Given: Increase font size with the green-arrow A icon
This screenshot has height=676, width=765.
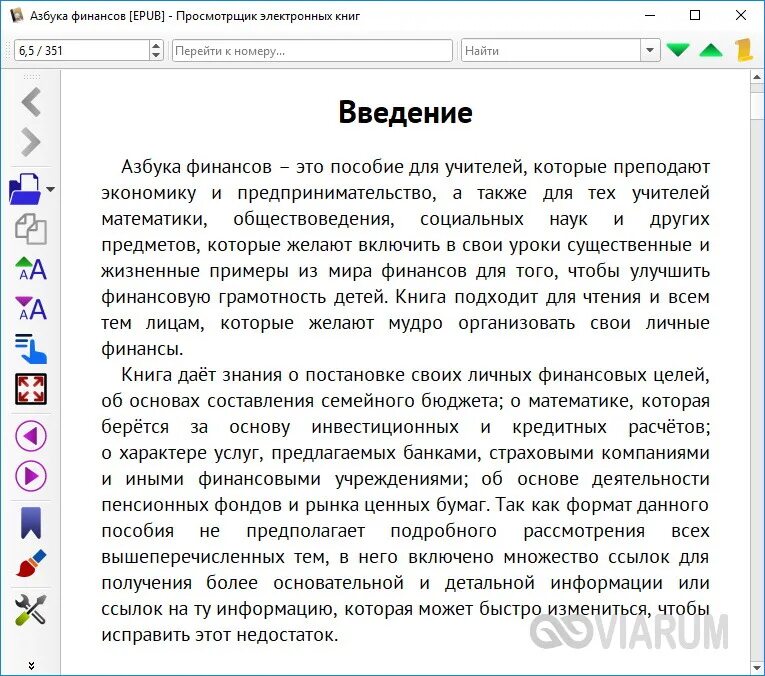Looking at the screenshot, I should (31, 269).
